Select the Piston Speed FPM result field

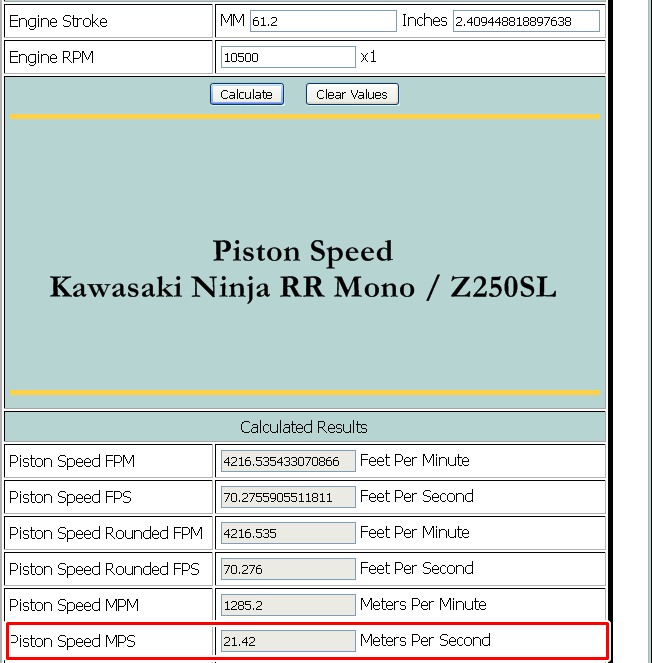pyautogui.click(x=288, y=462)
